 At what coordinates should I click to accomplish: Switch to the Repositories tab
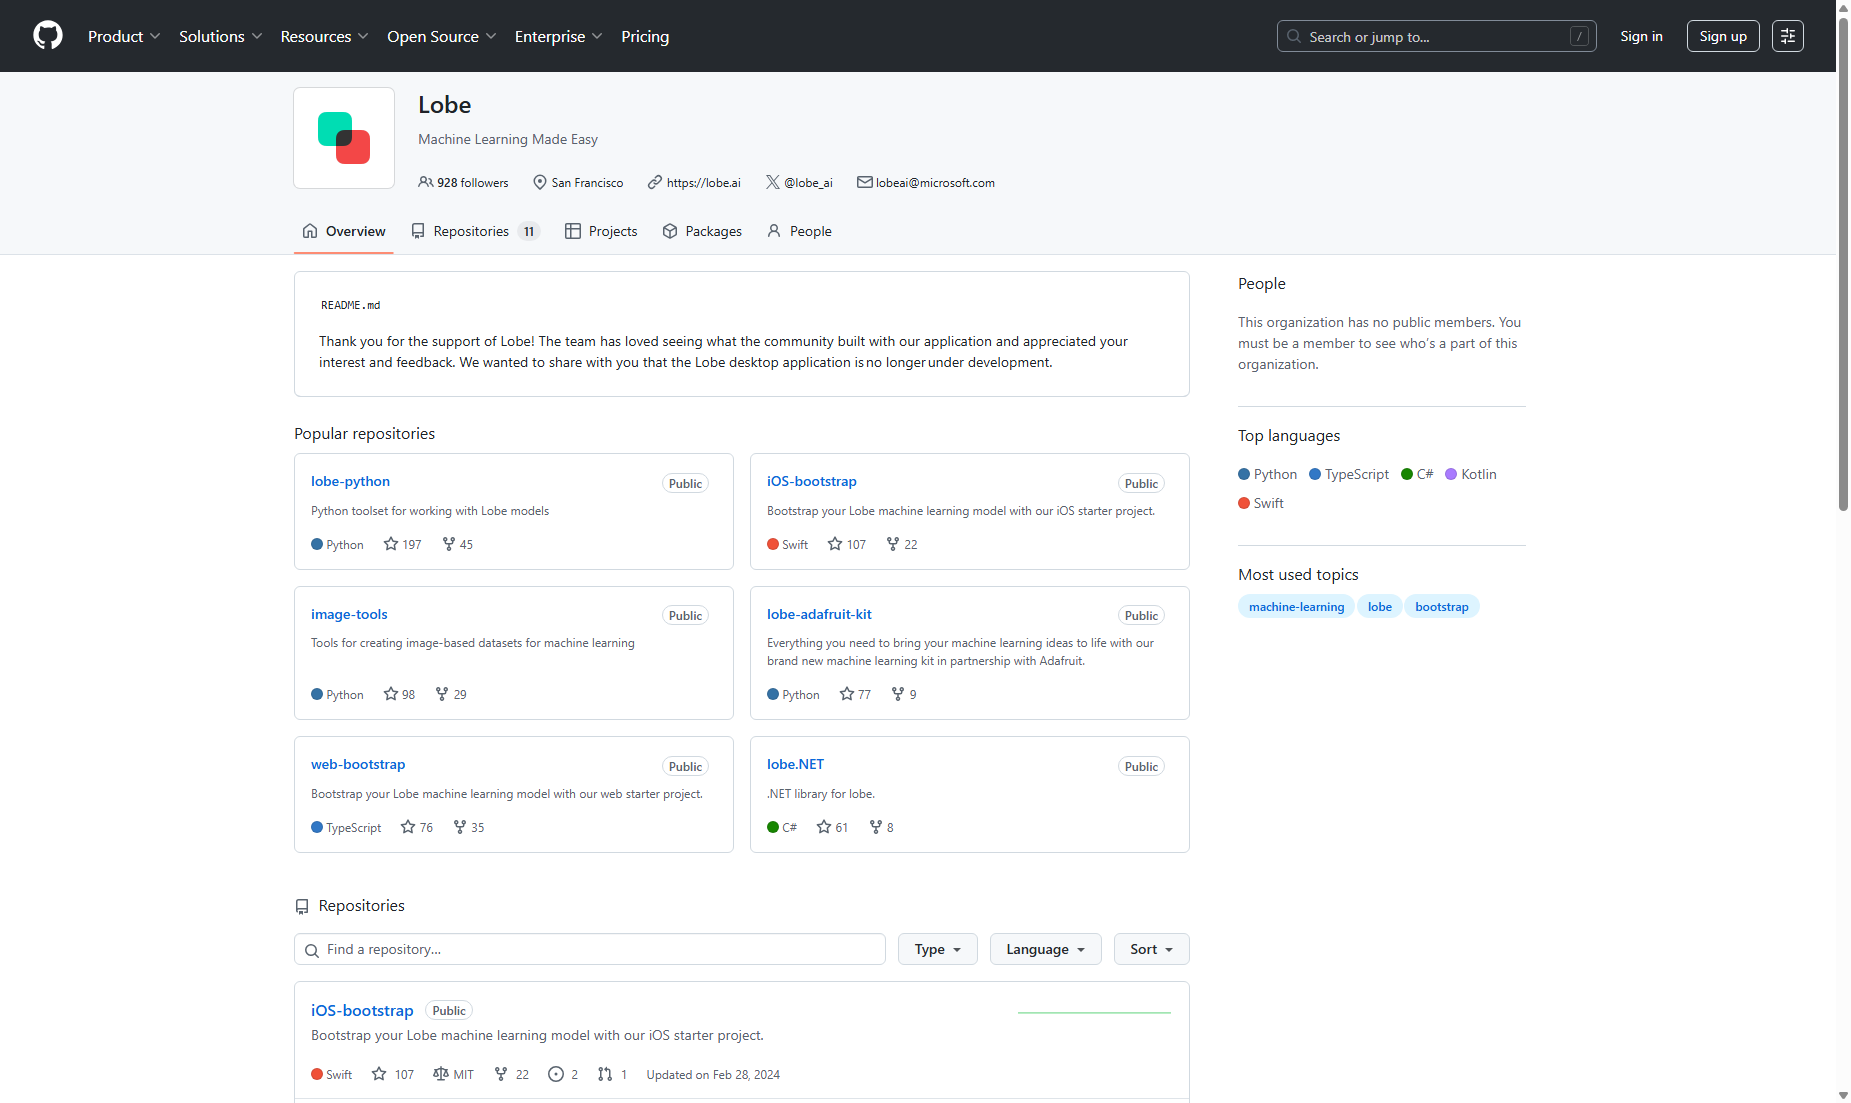pyautogui.click(x=475, y=231)
